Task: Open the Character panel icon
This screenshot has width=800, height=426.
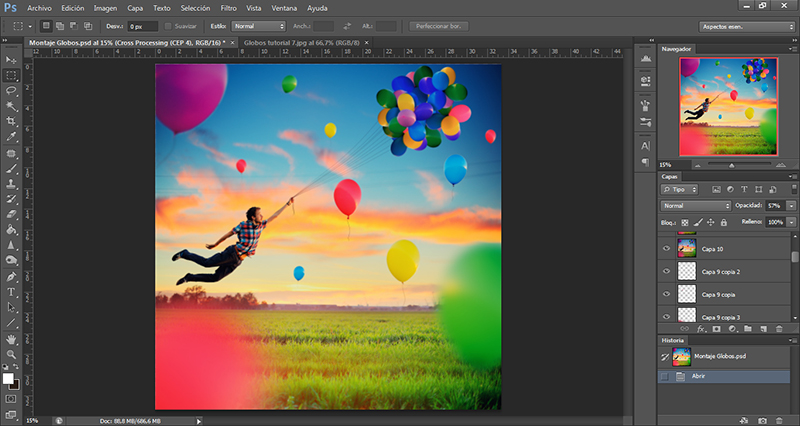Action: [645, 146]
